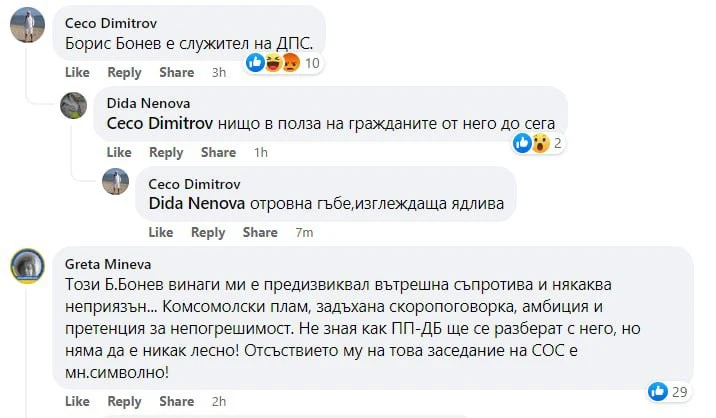Like the 'отровна гъбе' reply
The height and width of the screenshot is (418, 716).
coord(160,232)
